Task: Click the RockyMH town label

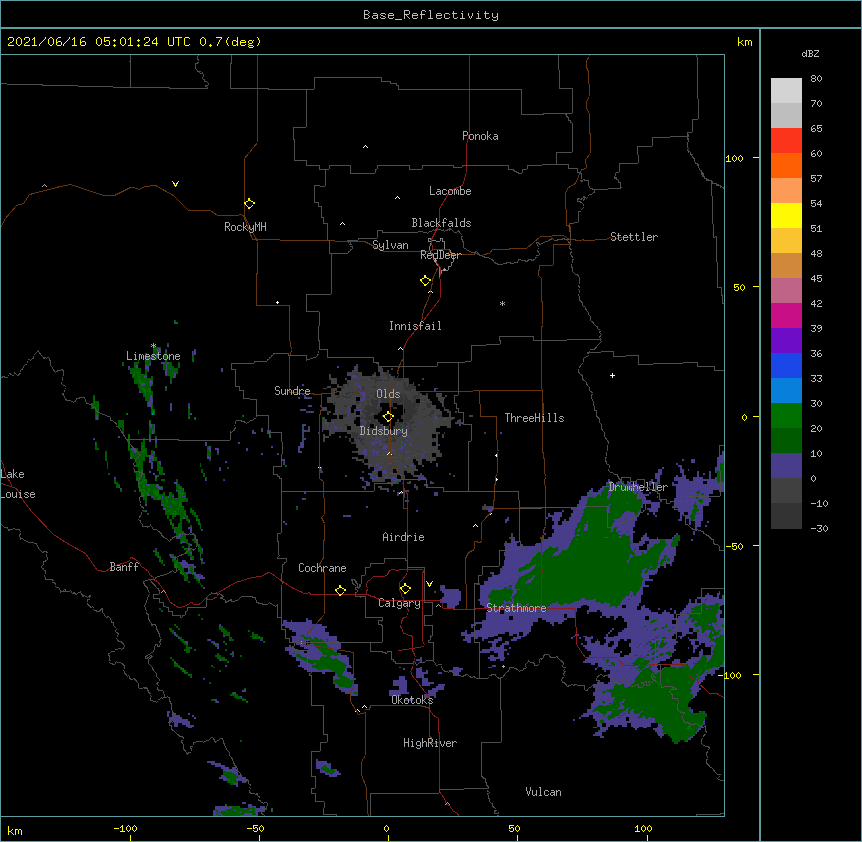Action: click(x=245, y=227)
